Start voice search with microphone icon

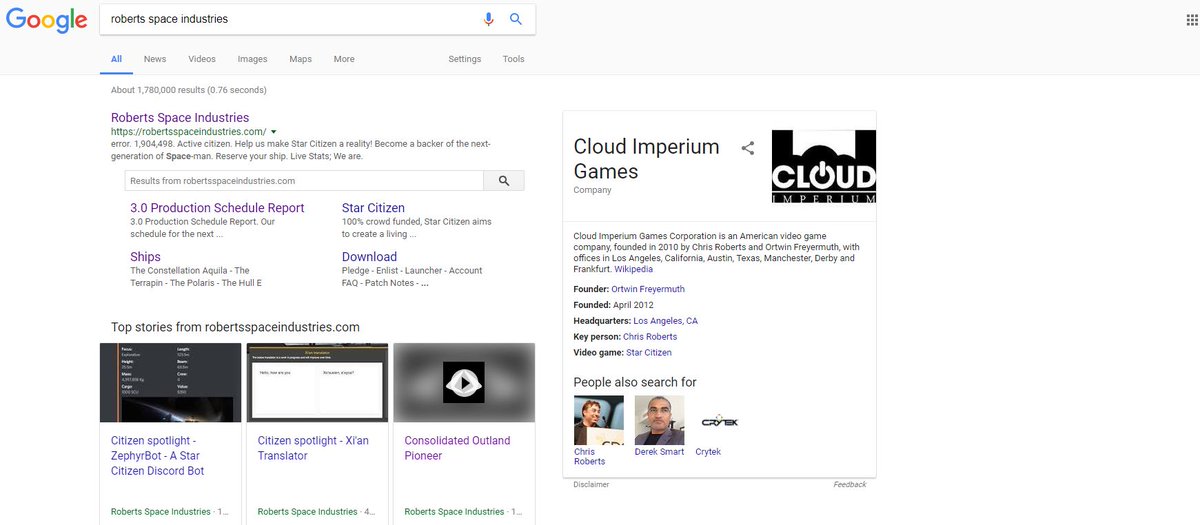tap(489, 19)
